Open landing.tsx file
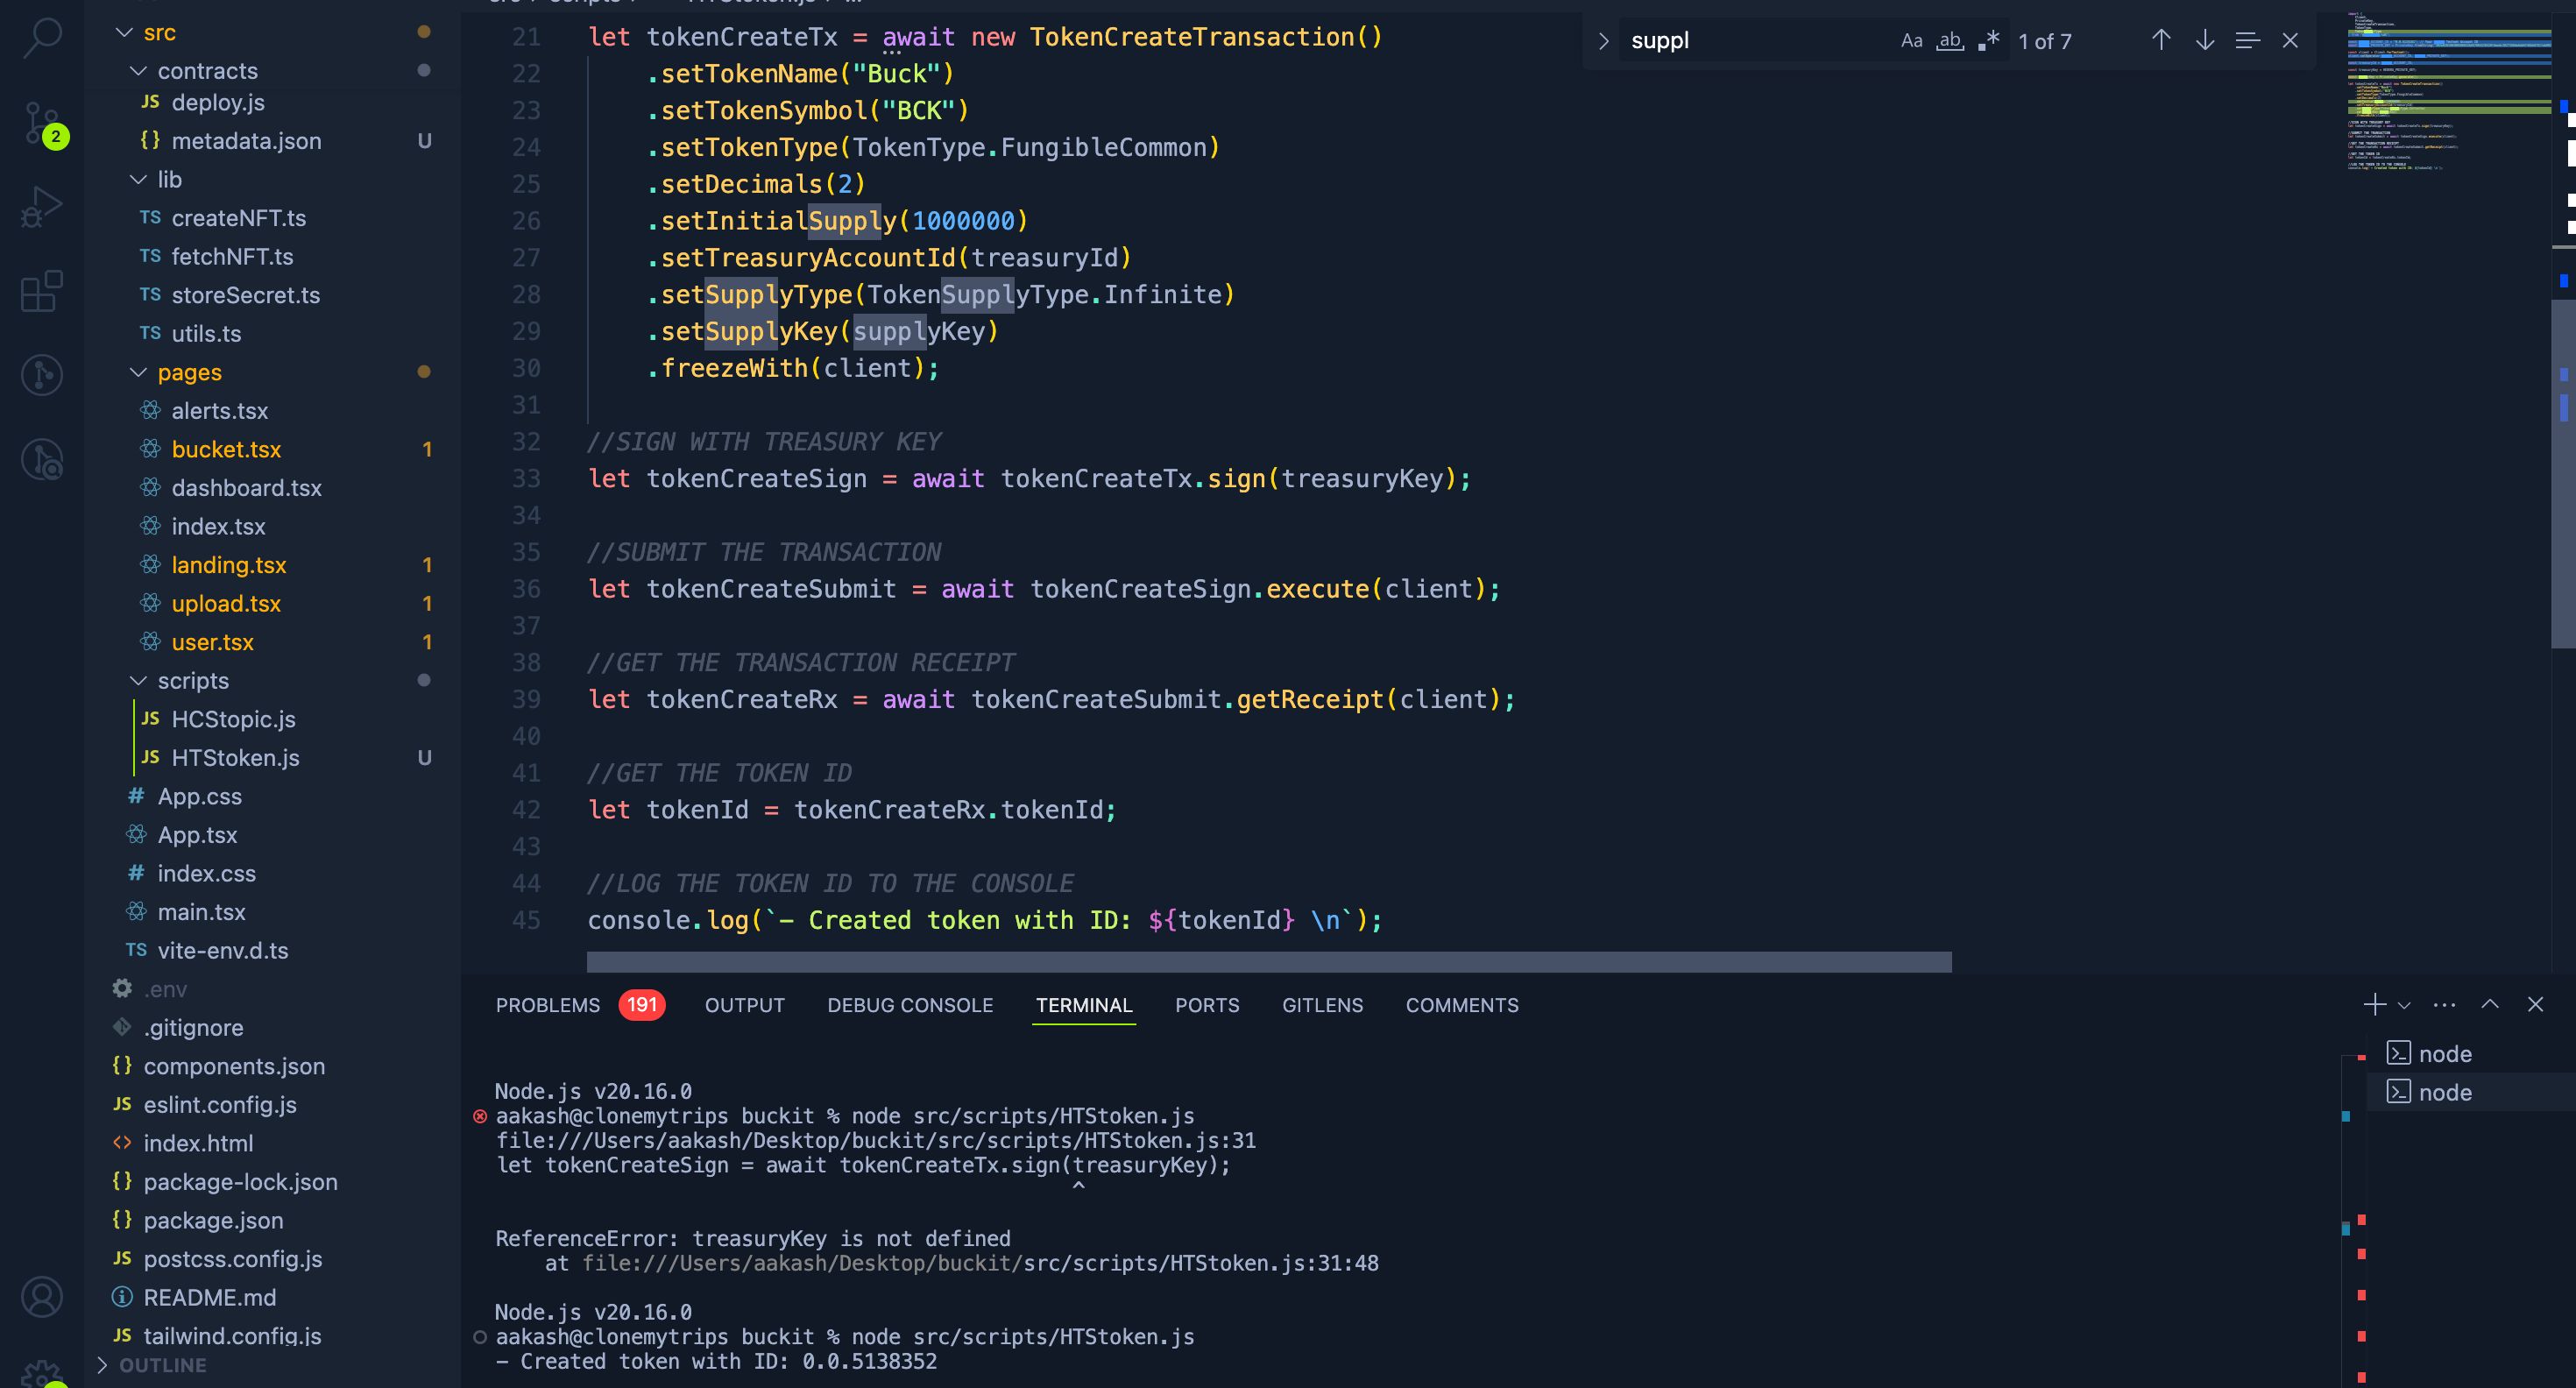Viewport: 2576px width, 1388px height. click(228, 565)
